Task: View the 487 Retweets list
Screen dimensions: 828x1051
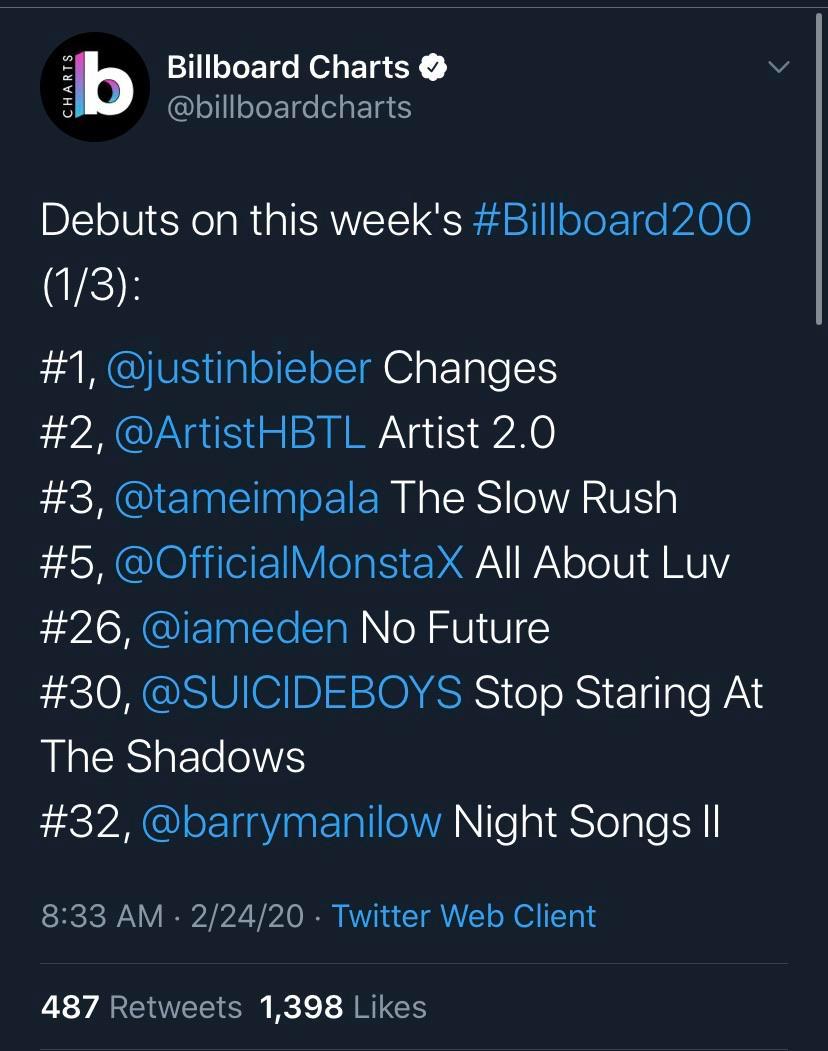Action: 141,1007
